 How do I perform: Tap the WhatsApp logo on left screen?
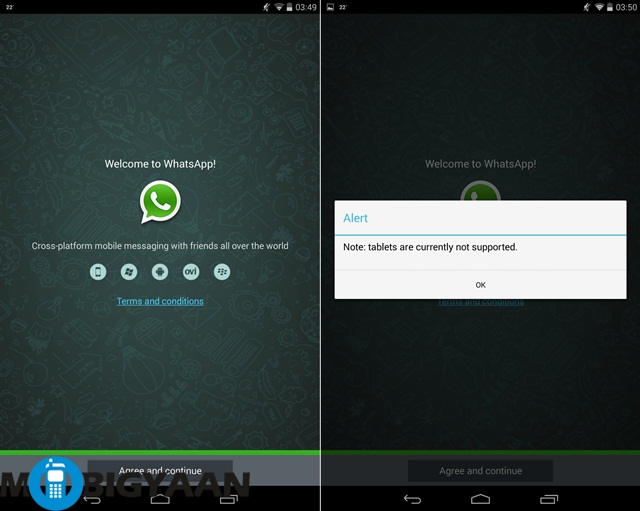160,202
